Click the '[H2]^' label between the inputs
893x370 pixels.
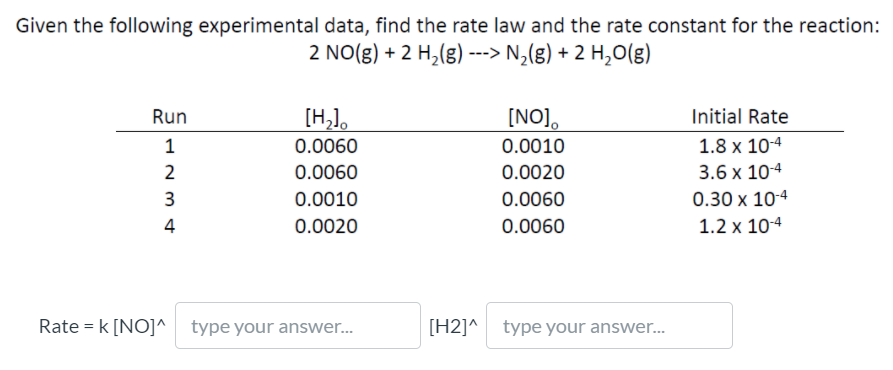click(x=453, y=326)
